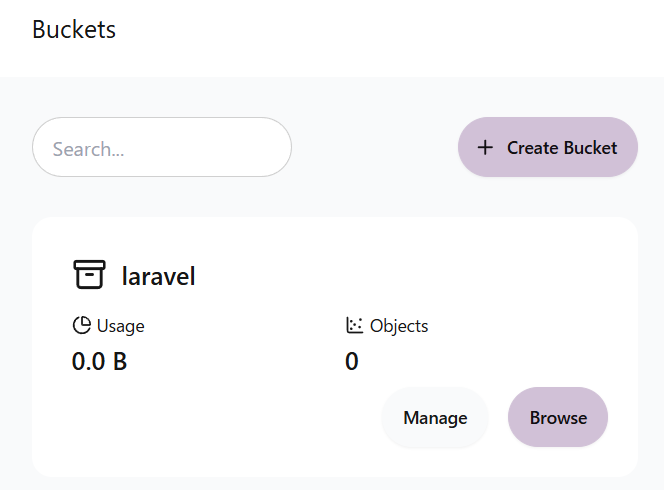664x490 pixels.
Task: Click the Usage pie chart icon
Action: (81, 325)
